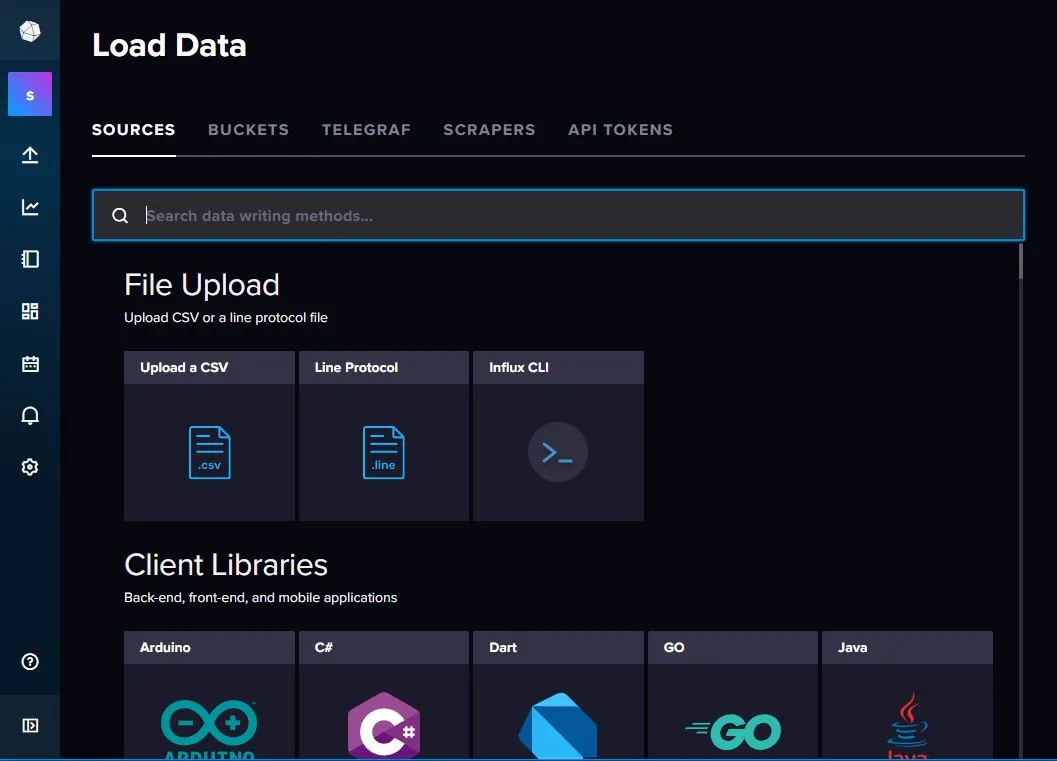The height and width of the screenshot is (761, 1057).
Task: Open the Tasks calendar icon
Action: coord(30,363)
